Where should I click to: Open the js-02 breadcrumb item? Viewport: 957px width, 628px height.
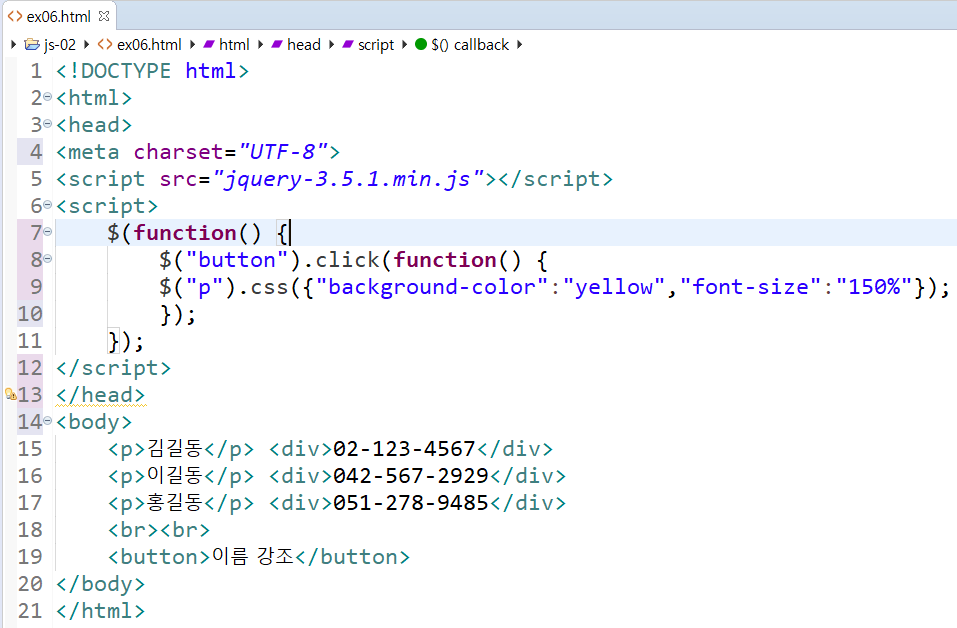pos(60,45)
